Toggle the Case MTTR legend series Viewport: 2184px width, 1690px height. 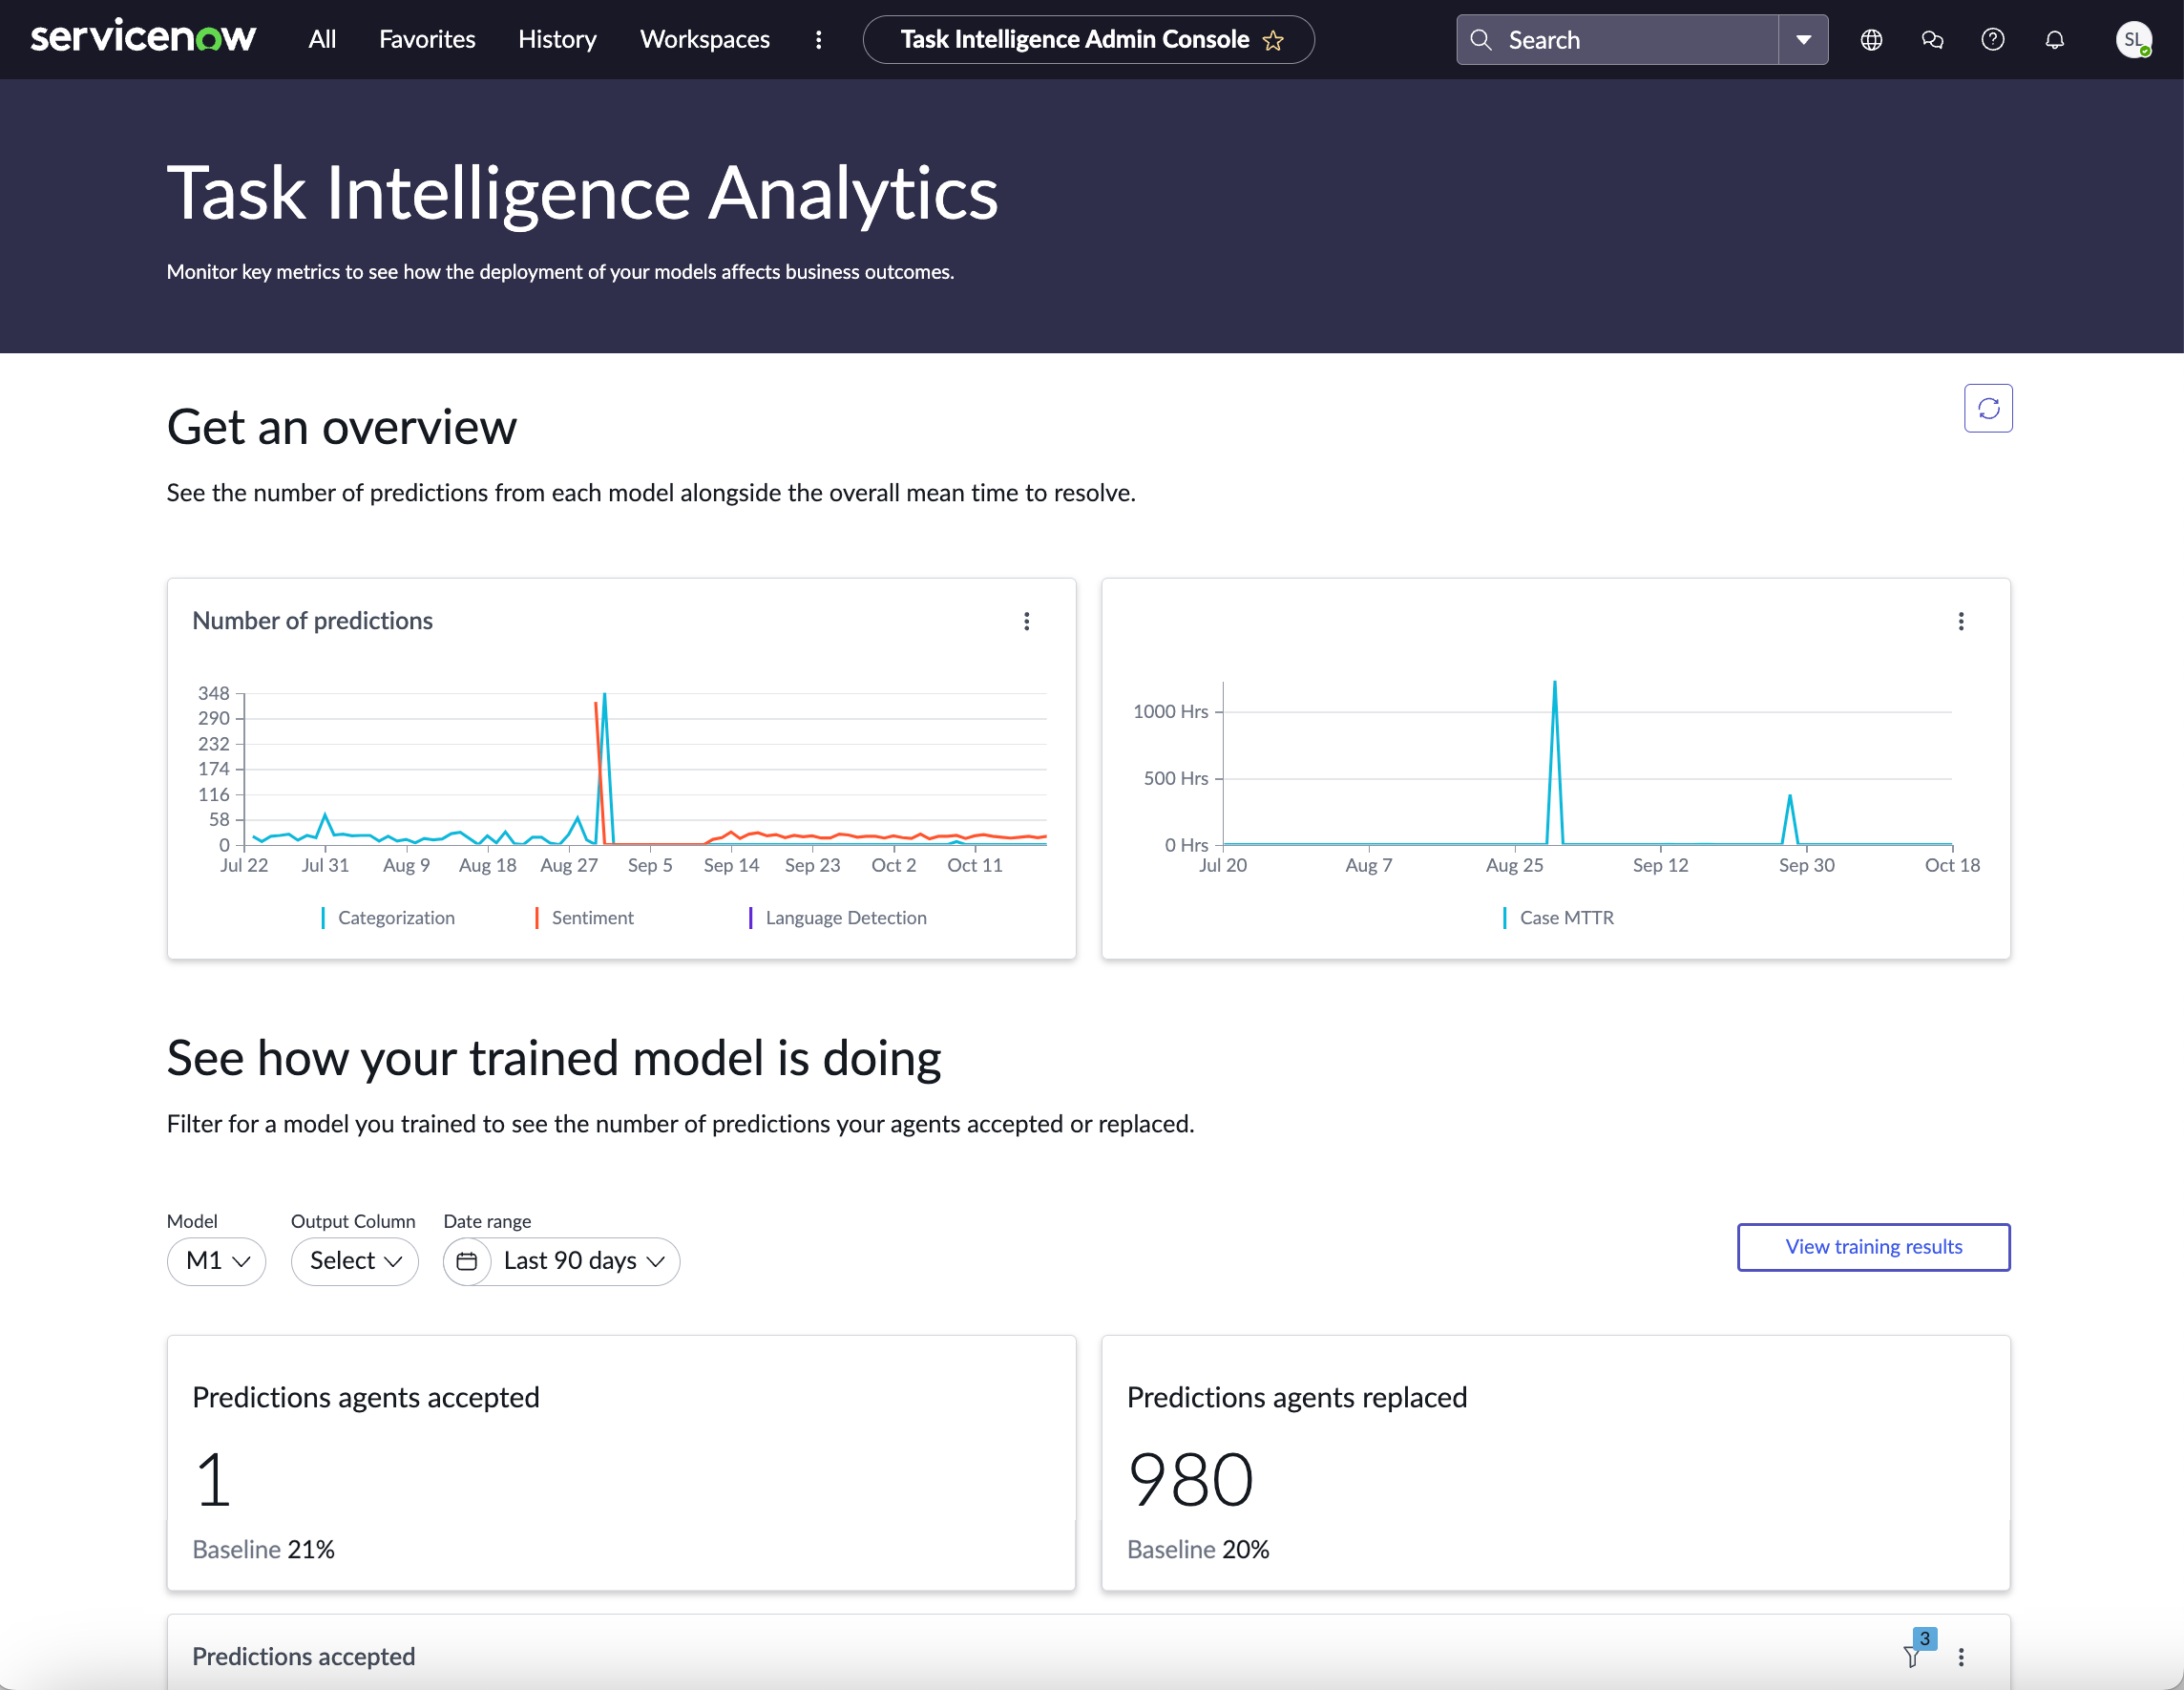(x=1558, y=918)
